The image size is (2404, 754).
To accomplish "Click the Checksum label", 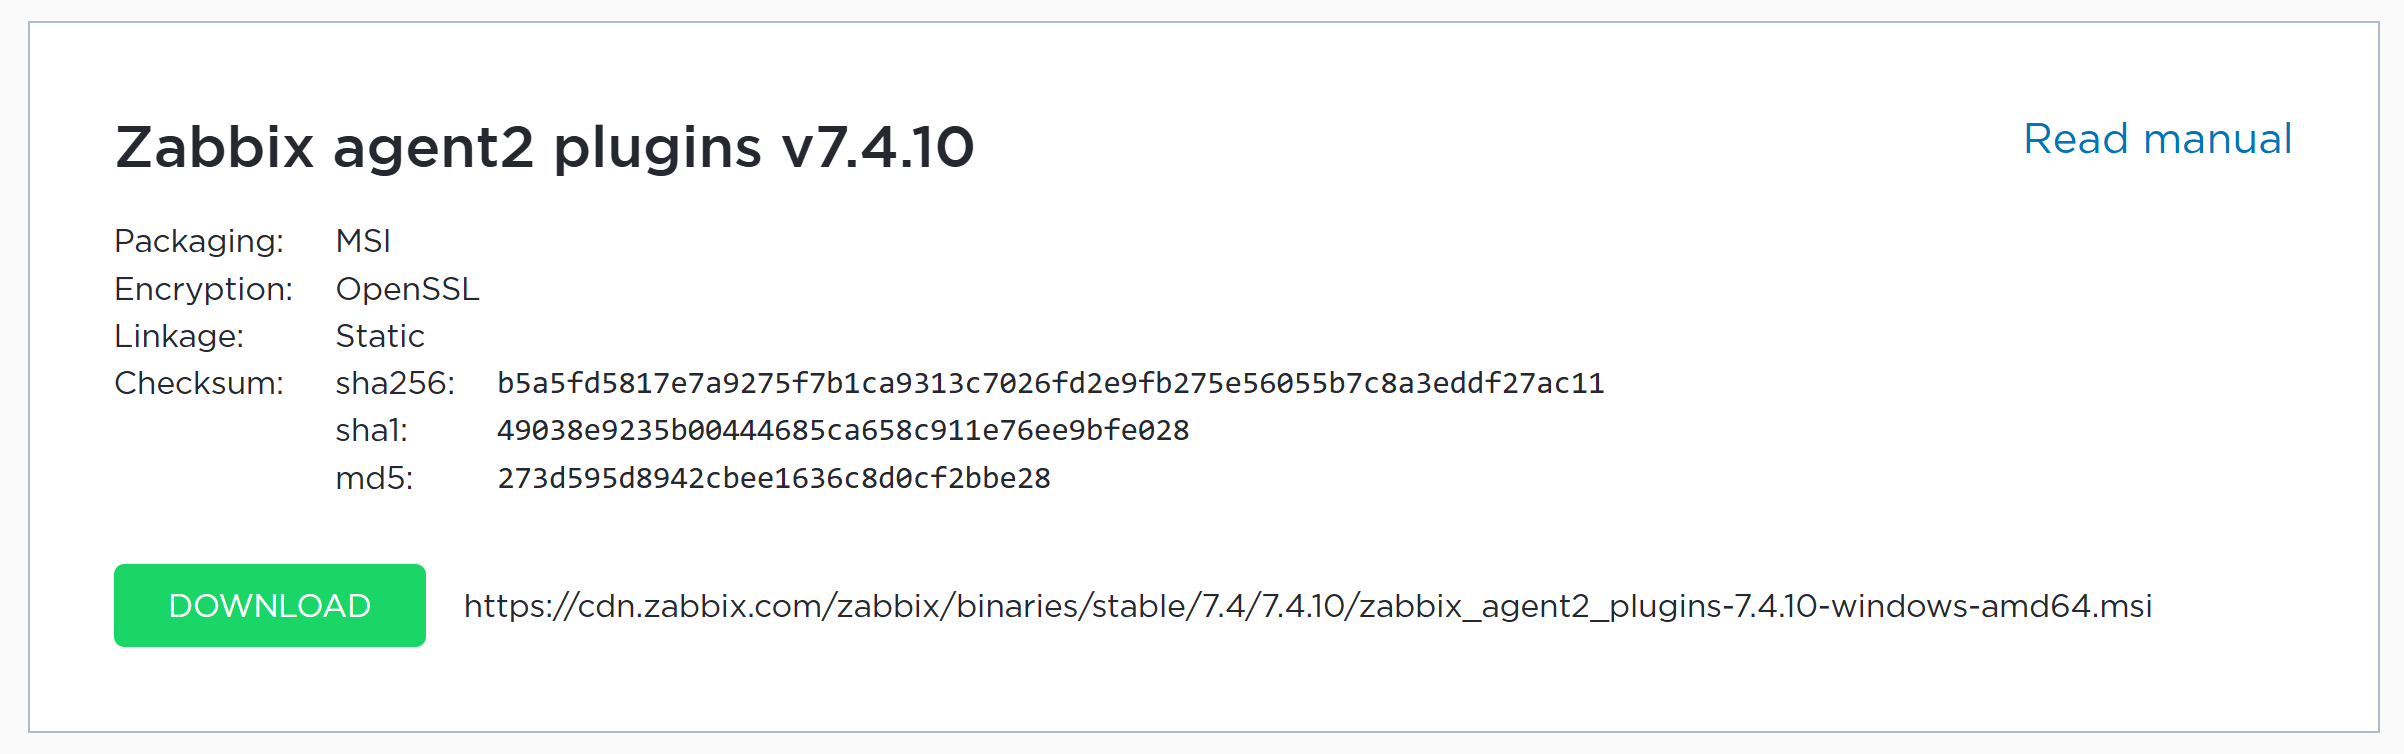I will (x=199, y=383).
